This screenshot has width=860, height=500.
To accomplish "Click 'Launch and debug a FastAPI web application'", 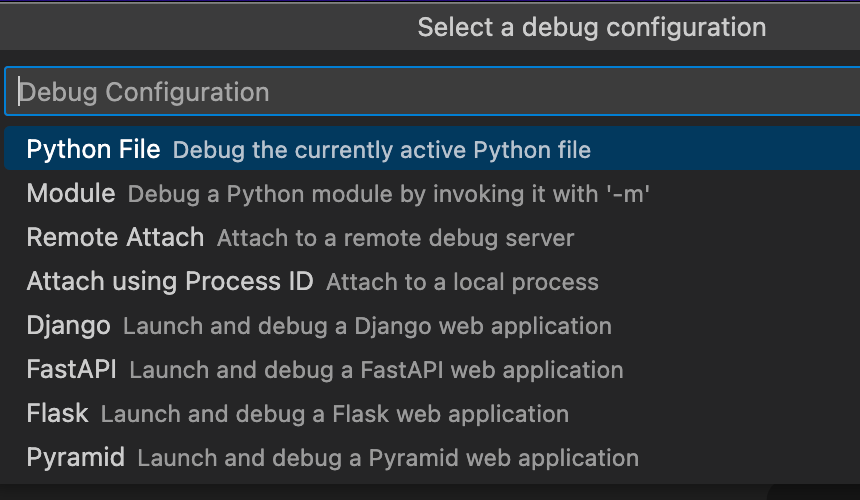I will 376,370.
